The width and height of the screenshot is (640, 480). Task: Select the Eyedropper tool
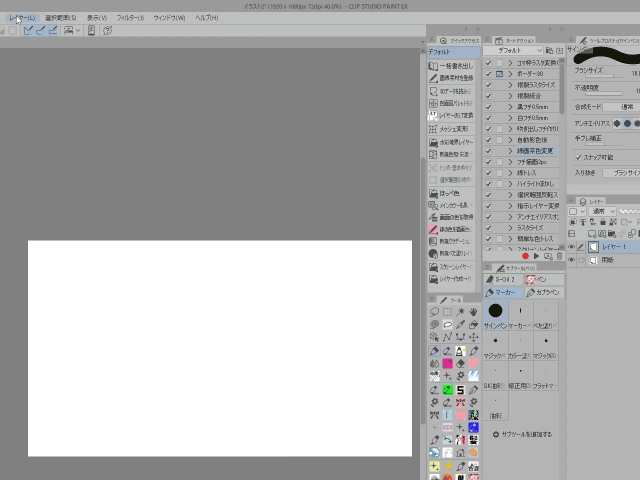pyautogui.click(x=460, y=324)
